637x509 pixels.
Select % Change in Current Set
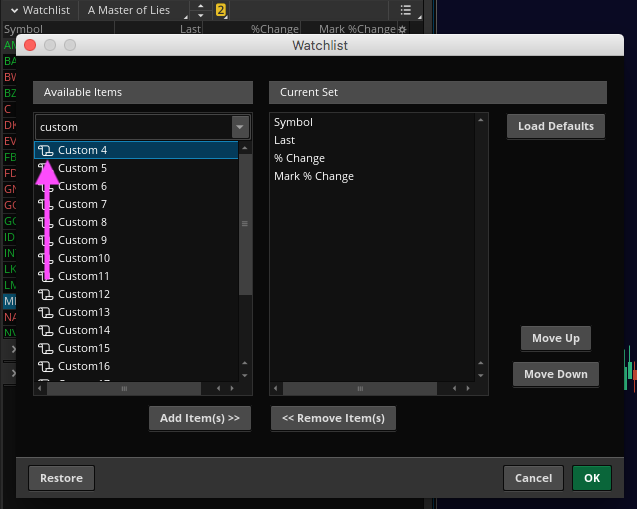tap(299, 158)
